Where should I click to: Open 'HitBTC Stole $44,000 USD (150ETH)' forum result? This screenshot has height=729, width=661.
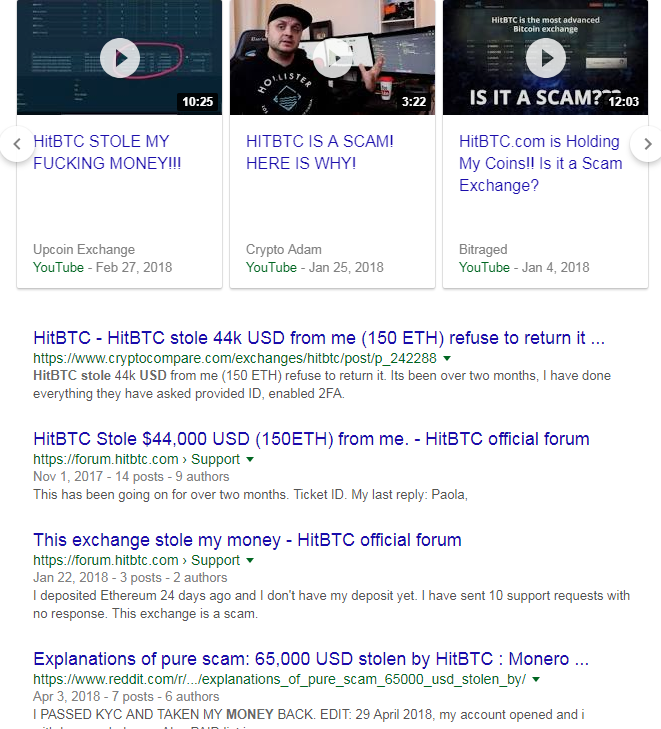[x=311, y=439]
